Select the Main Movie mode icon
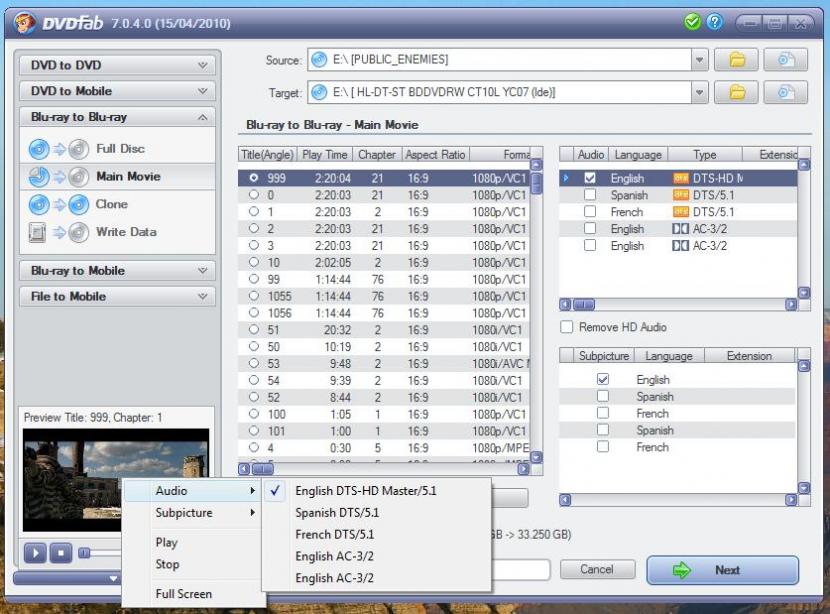Screen dimensions: 830x614 58,177
